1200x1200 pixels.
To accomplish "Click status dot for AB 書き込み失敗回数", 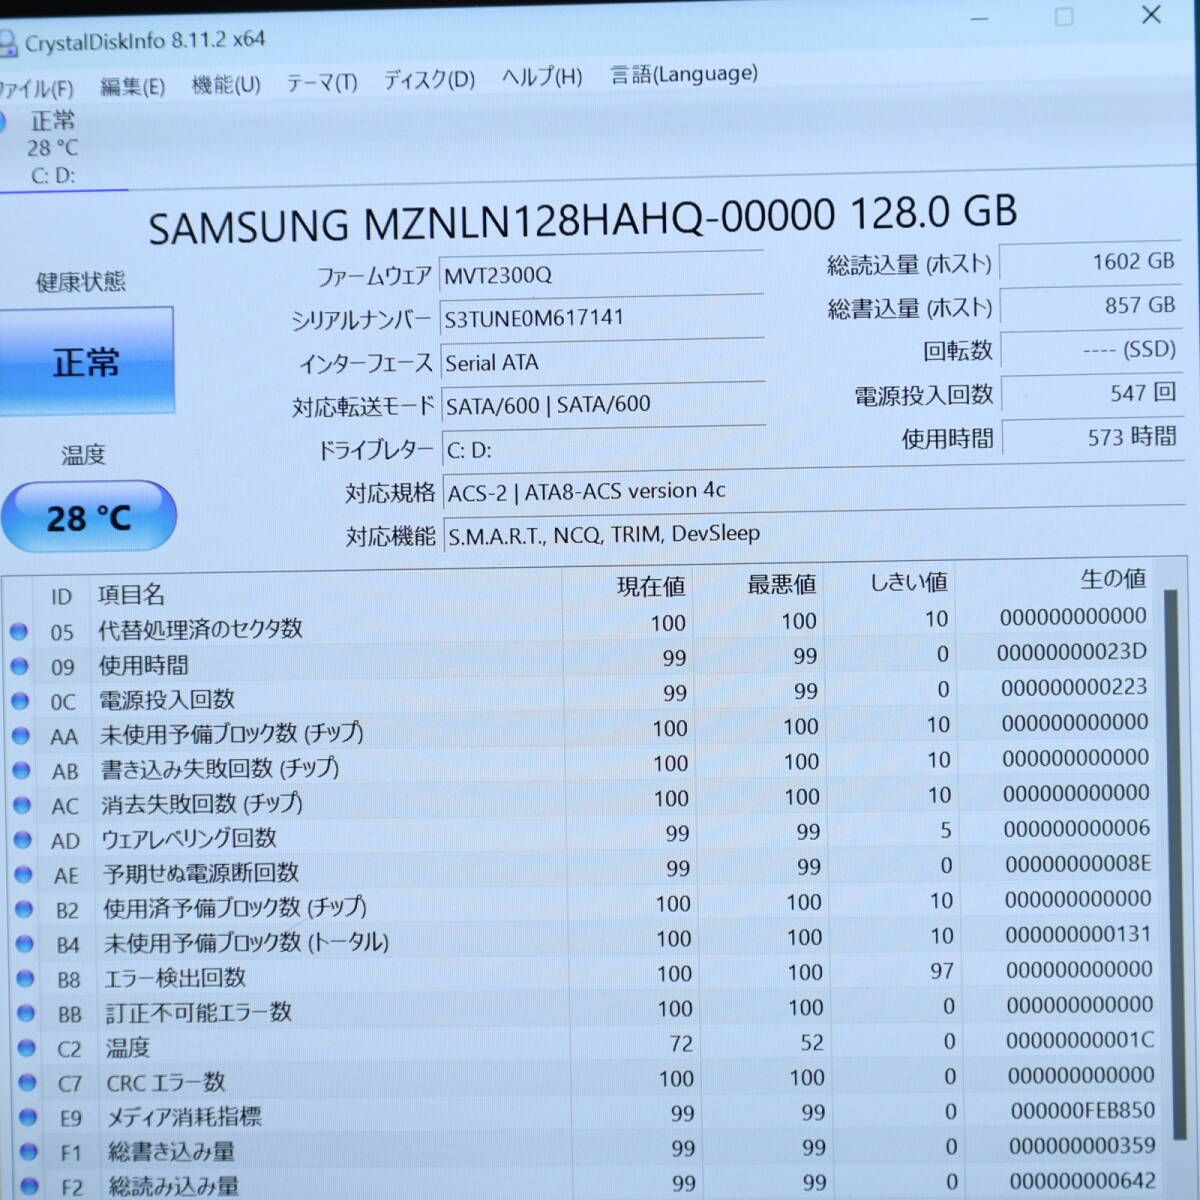I will pos(21,771).
